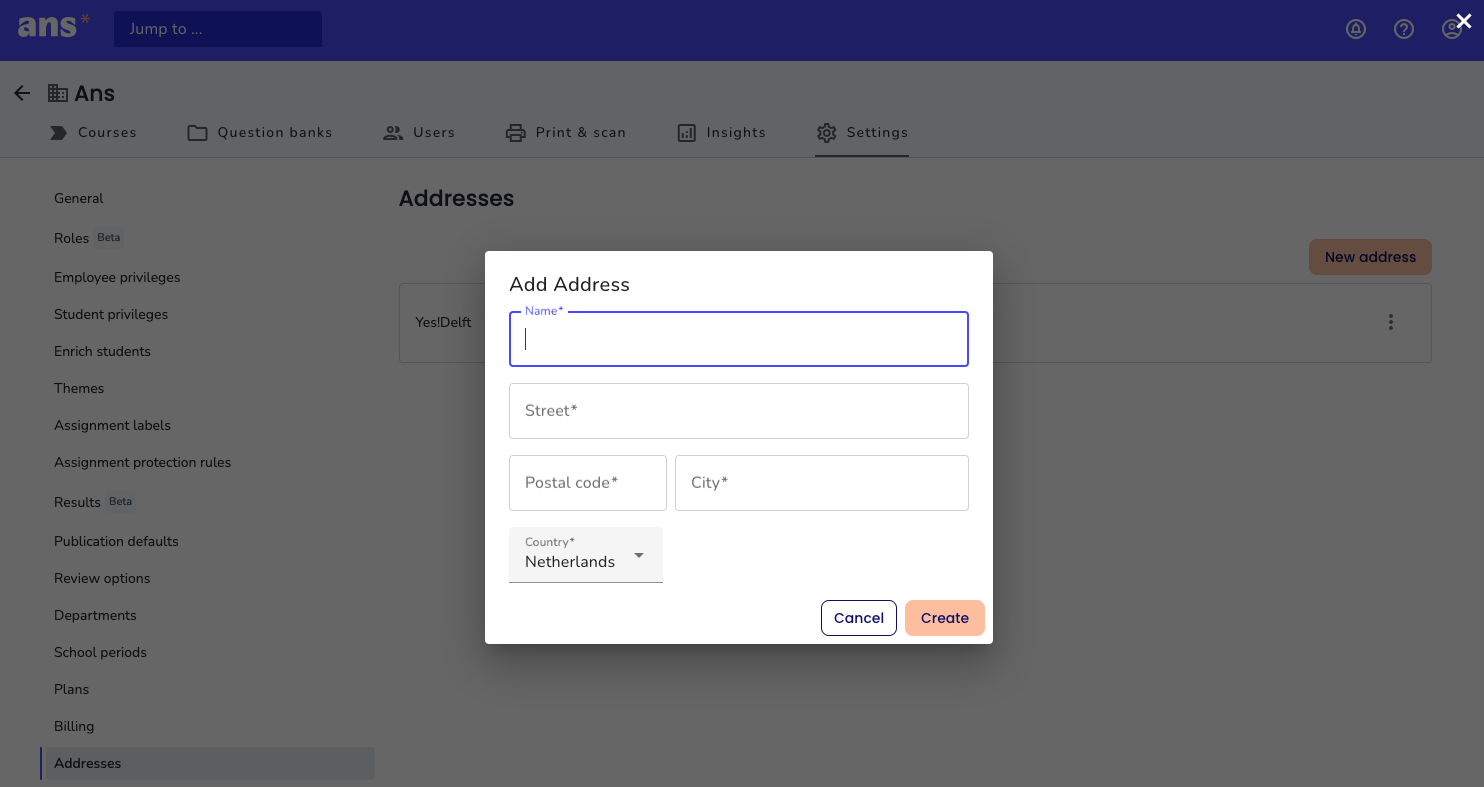Select the City input field
1484x787 pixels.
[822, 483]
